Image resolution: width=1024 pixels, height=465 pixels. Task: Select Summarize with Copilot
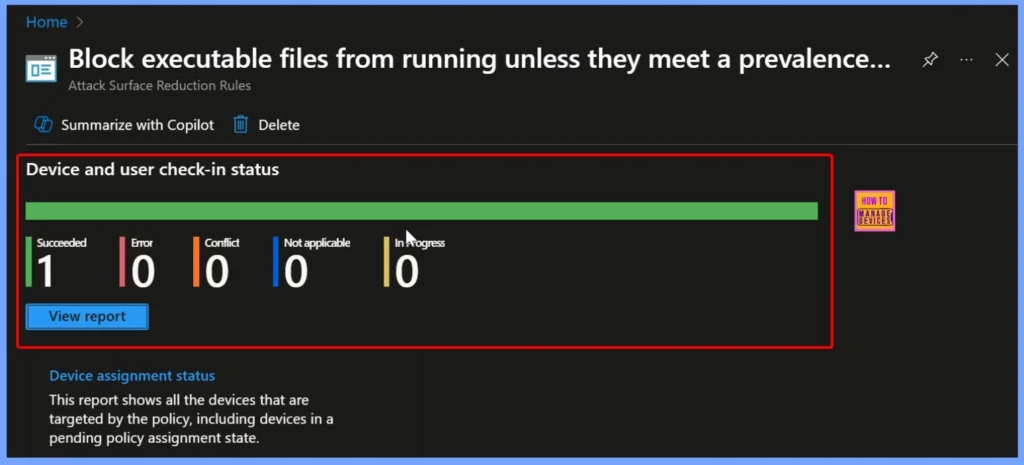137,125
